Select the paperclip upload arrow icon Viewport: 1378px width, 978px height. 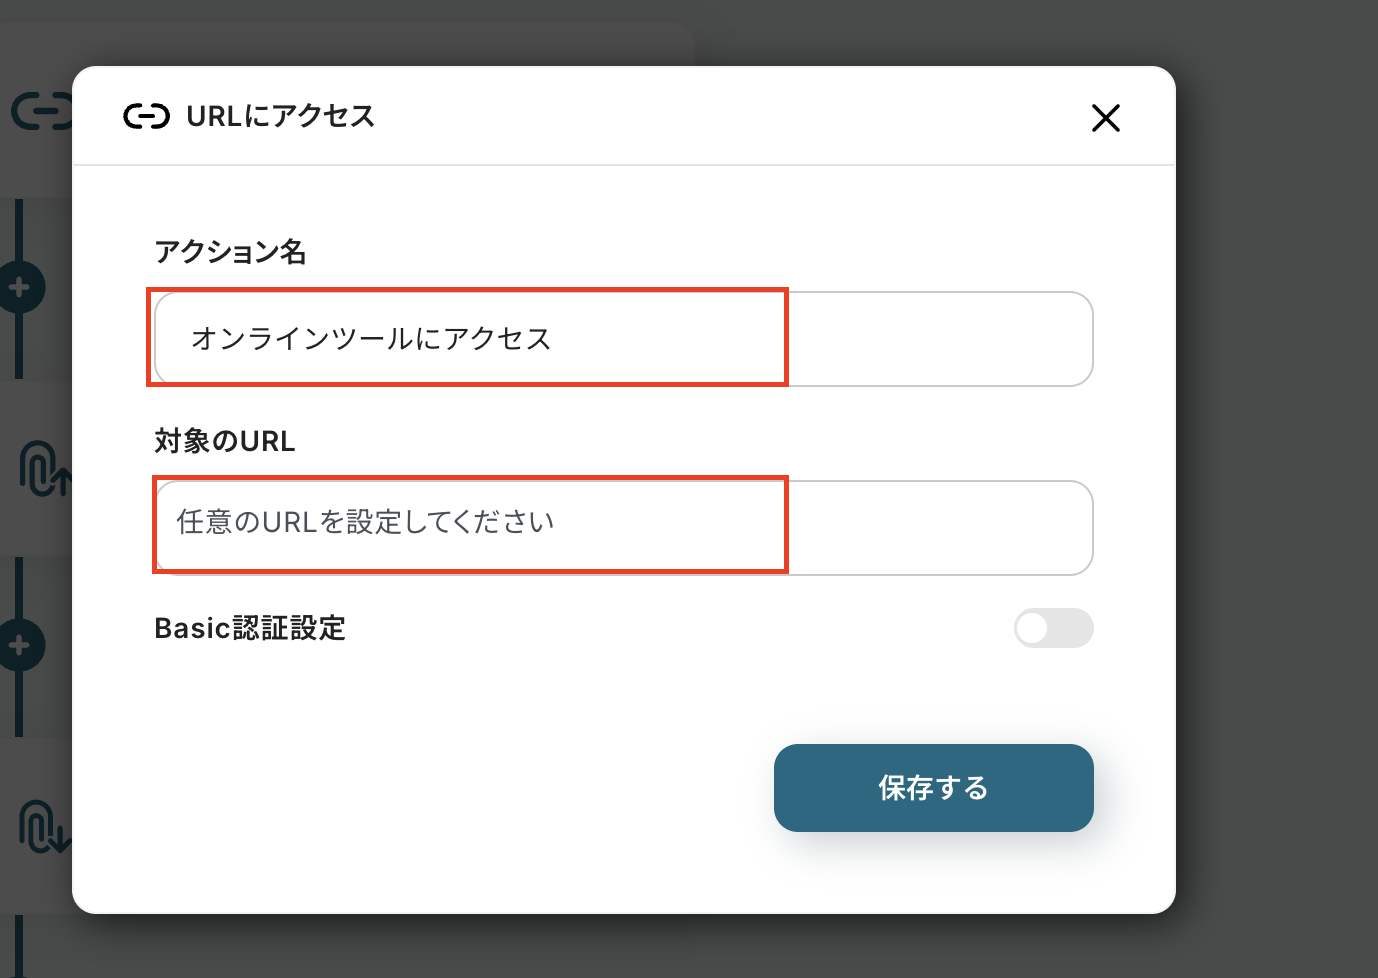point(42,469)
